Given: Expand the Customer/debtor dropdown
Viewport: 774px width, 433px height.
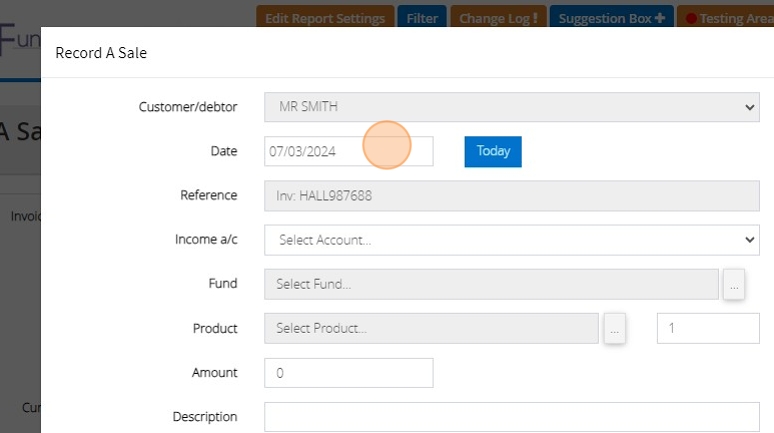Looking at the screenshot, I should (511, 107).
